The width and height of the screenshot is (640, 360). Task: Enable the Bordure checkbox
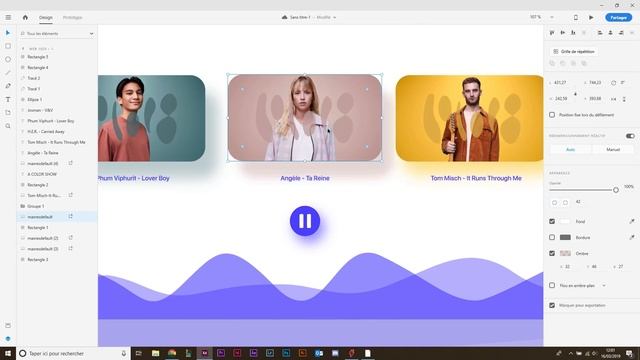tap(552, 237)
